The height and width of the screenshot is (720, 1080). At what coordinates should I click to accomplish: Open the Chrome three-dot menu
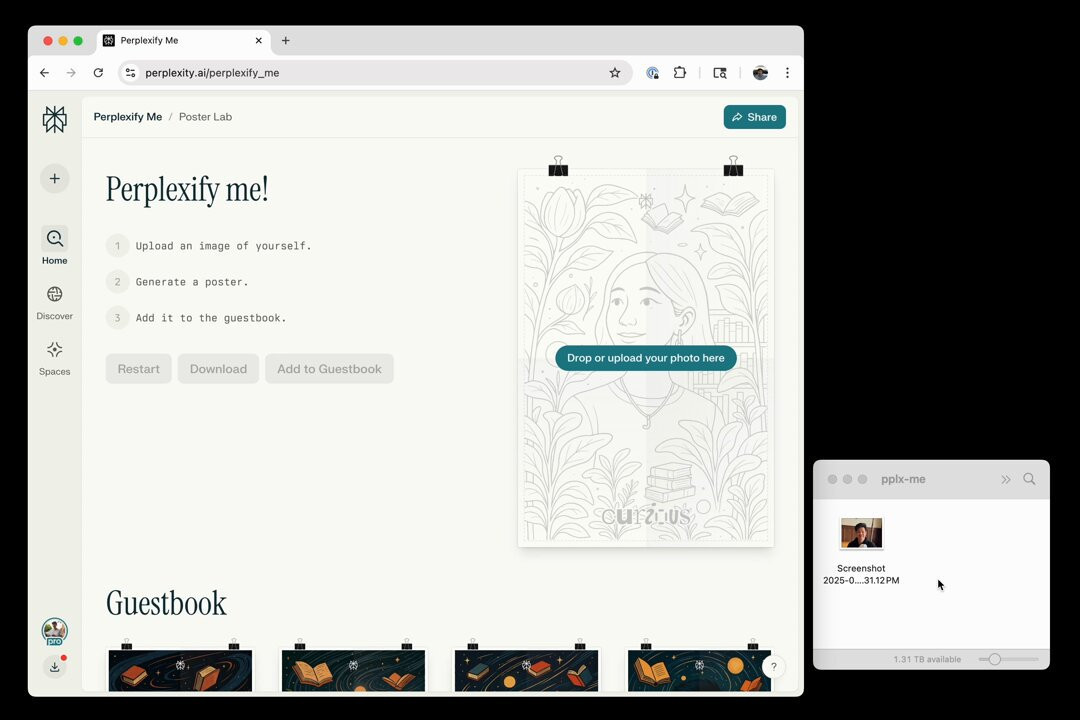[787, 72]
